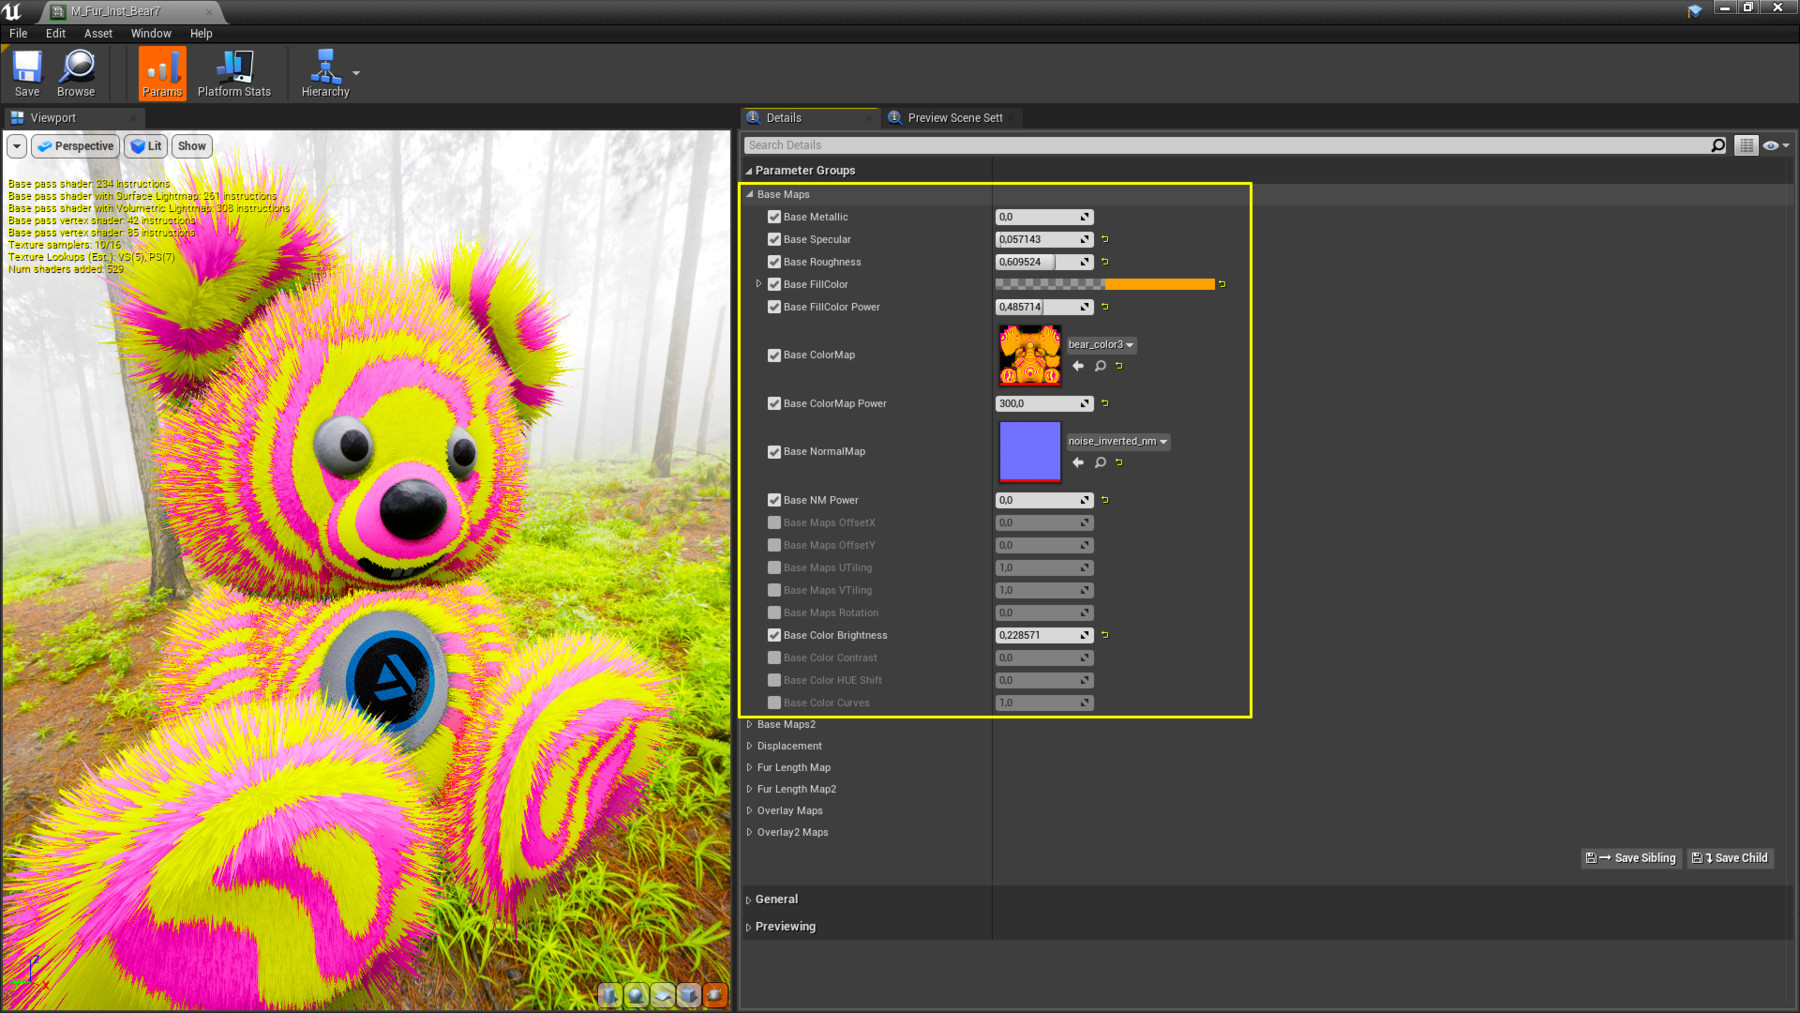Open the bear_color3 texture dropdown
The image size is (1800, 1013).
click(x=1101, y=344)
